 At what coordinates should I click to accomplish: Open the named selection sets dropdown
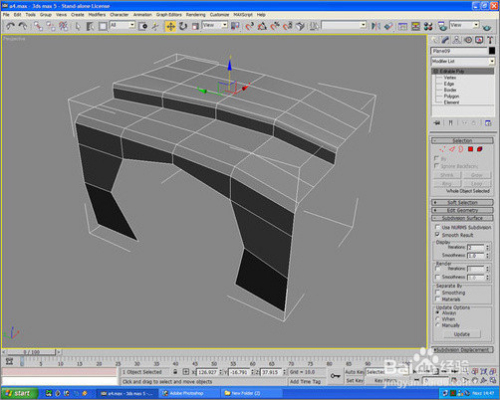[x=344, y=25]
